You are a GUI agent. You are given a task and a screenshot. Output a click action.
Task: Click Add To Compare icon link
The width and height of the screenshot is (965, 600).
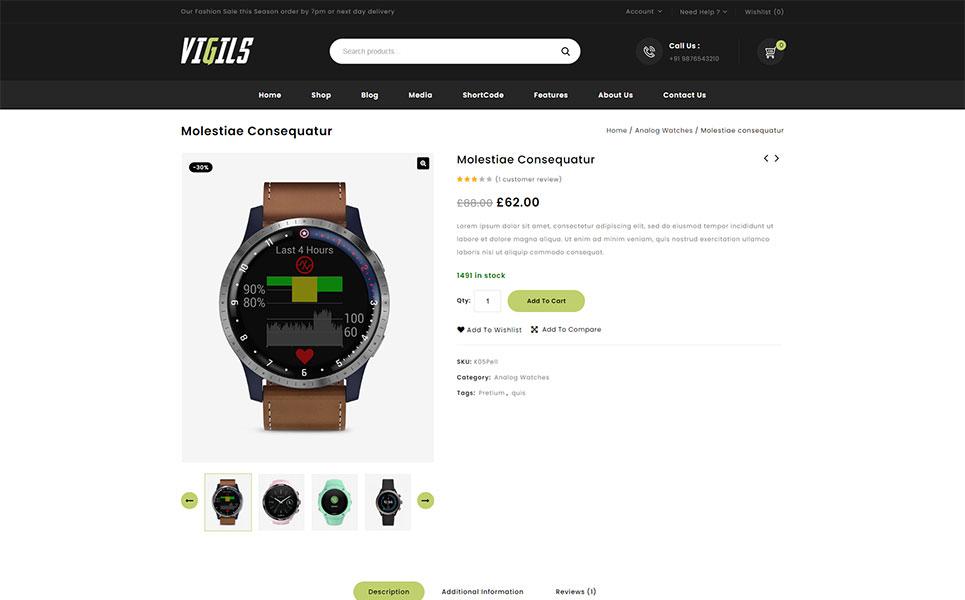click(x=566, y=330)
